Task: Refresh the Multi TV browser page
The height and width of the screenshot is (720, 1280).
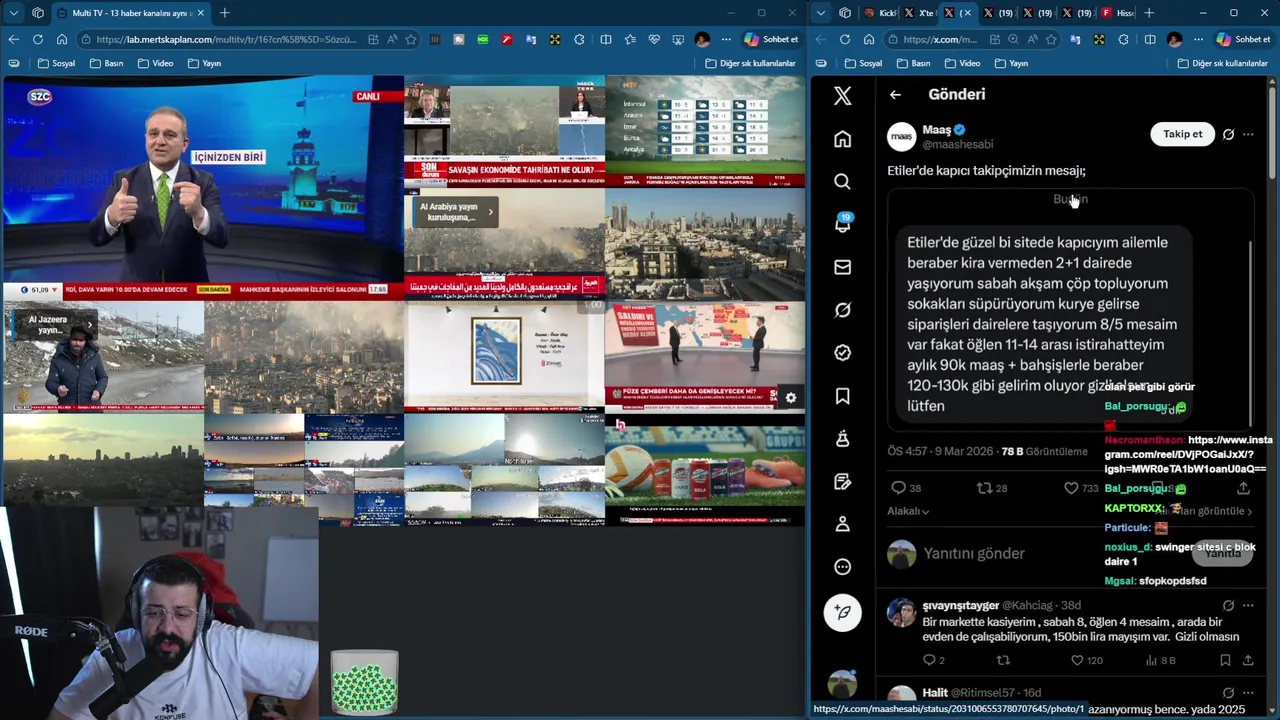Action: tap(37, 39)
